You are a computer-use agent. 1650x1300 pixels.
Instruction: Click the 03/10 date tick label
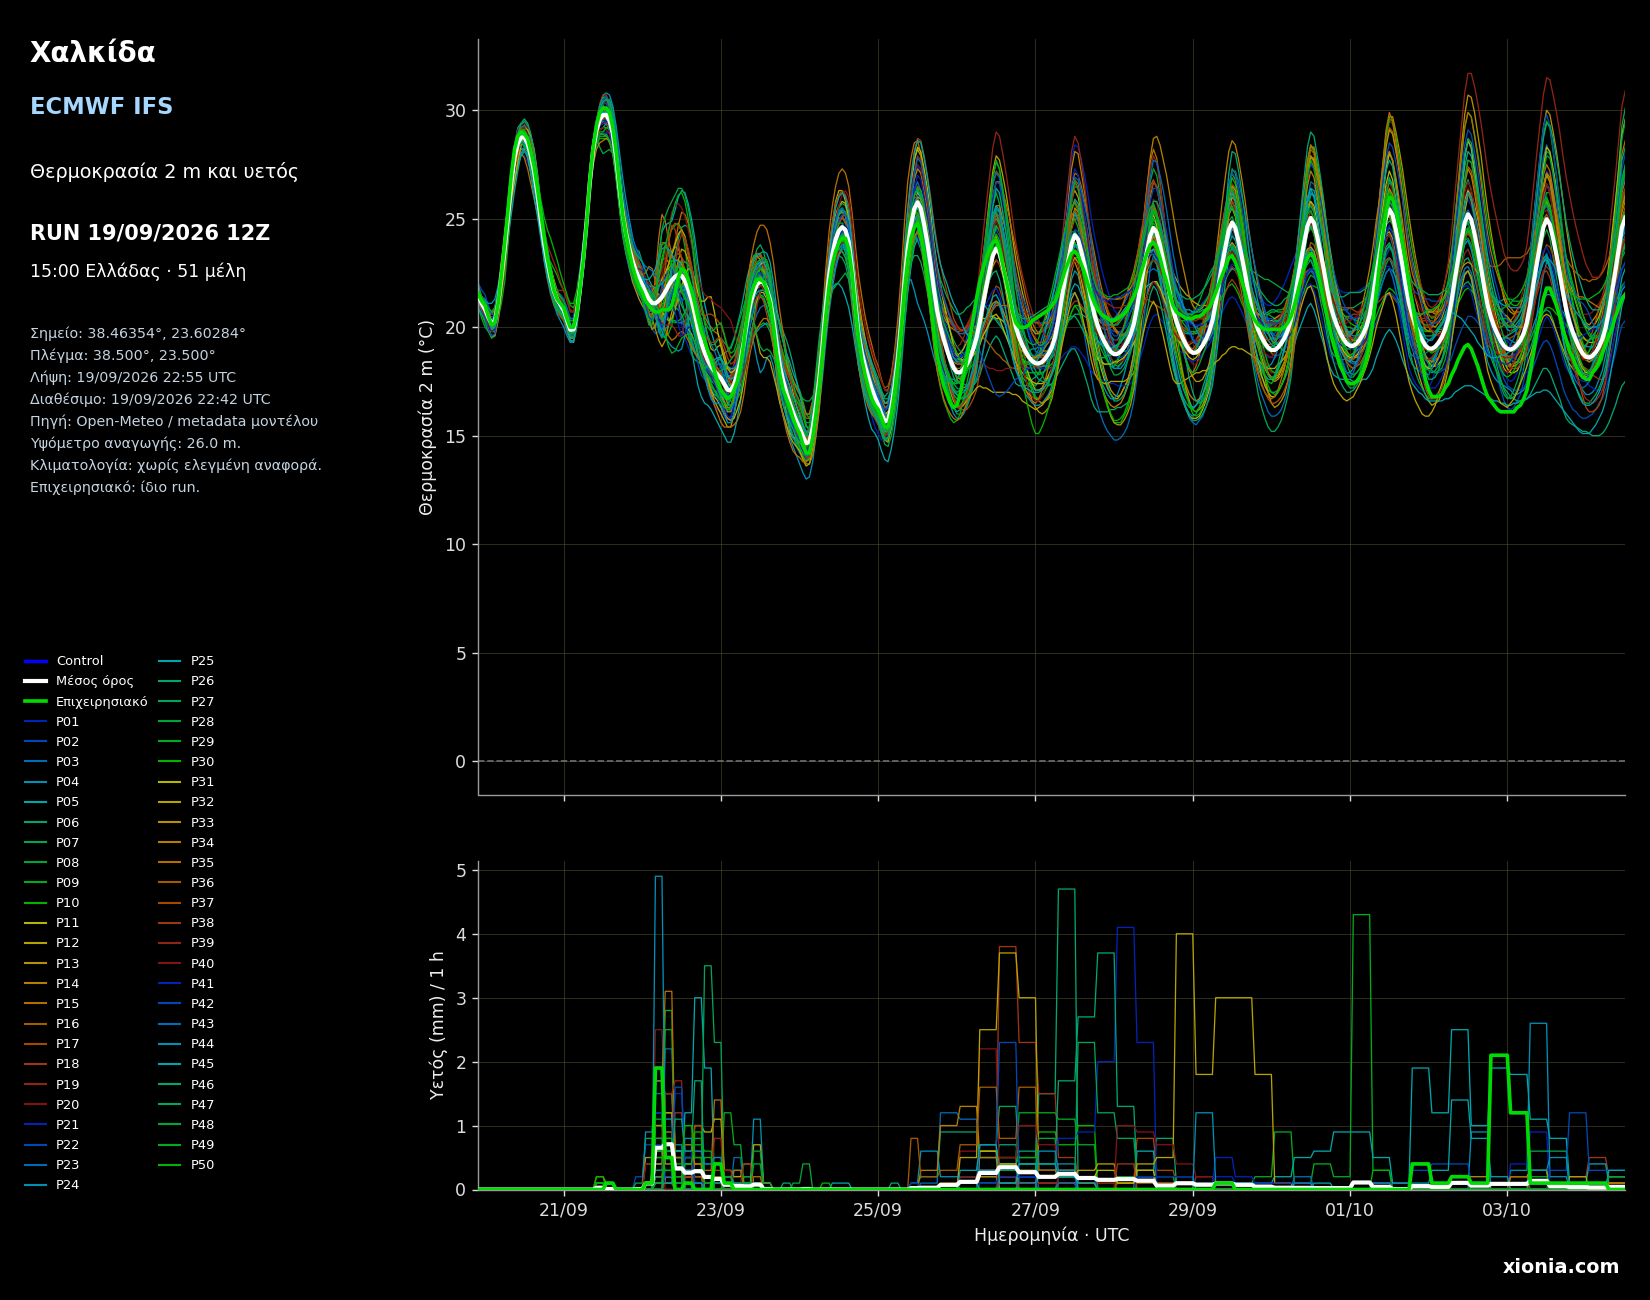click(1506, 1210)
